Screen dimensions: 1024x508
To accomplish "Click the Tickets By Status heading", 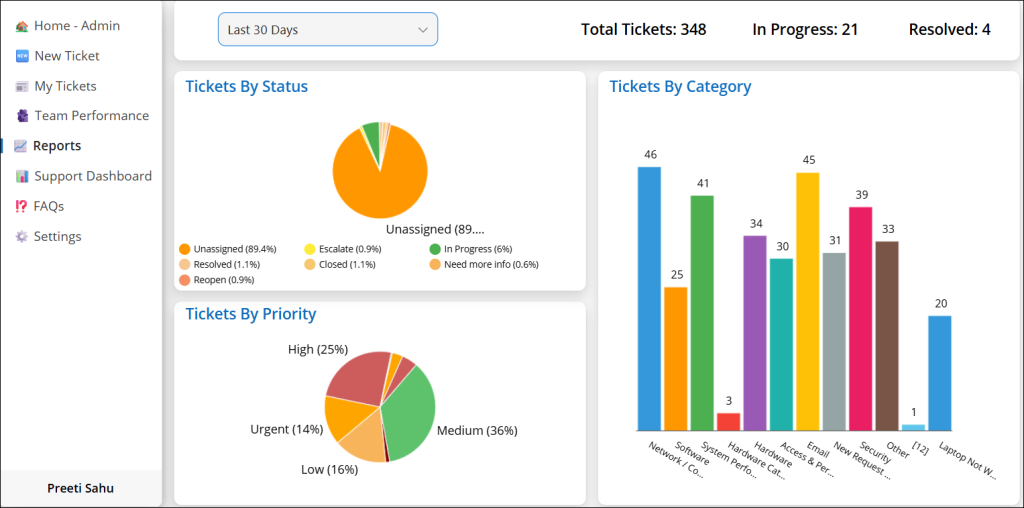I will 247,86.
